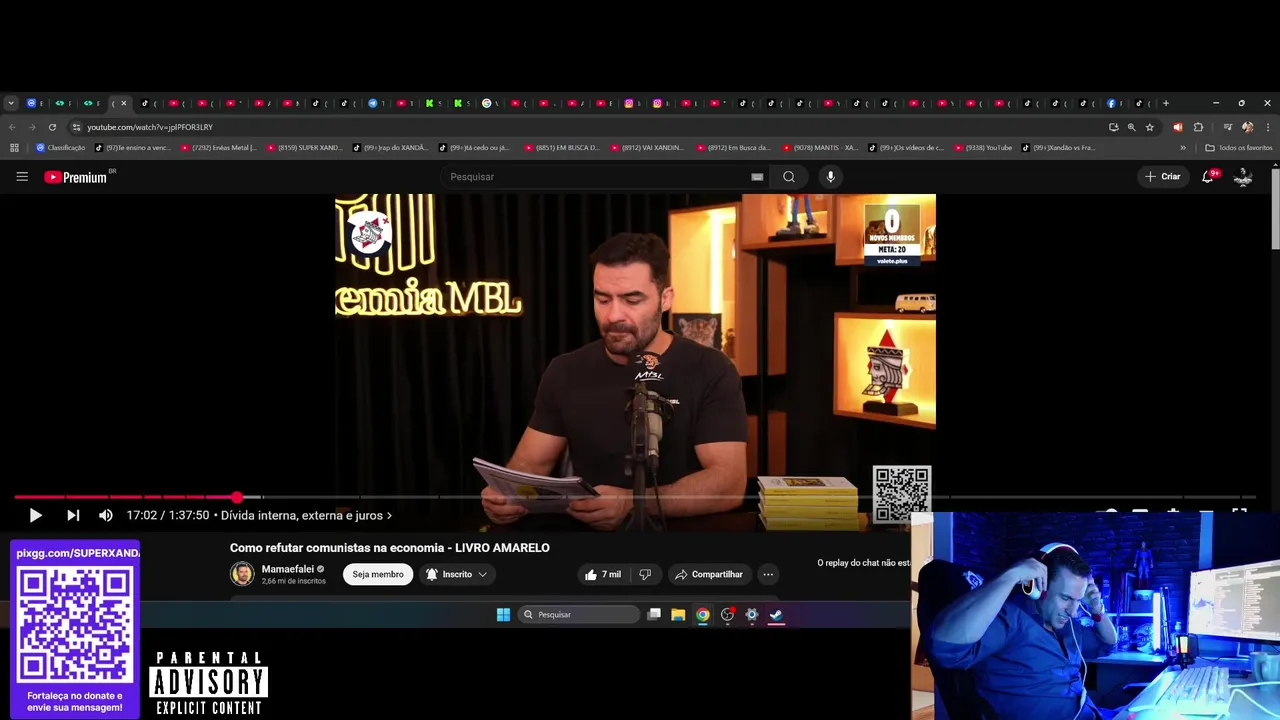Close the active browser tab
The width and height of the screenshot is (1280, 720).
click(124, 103)
